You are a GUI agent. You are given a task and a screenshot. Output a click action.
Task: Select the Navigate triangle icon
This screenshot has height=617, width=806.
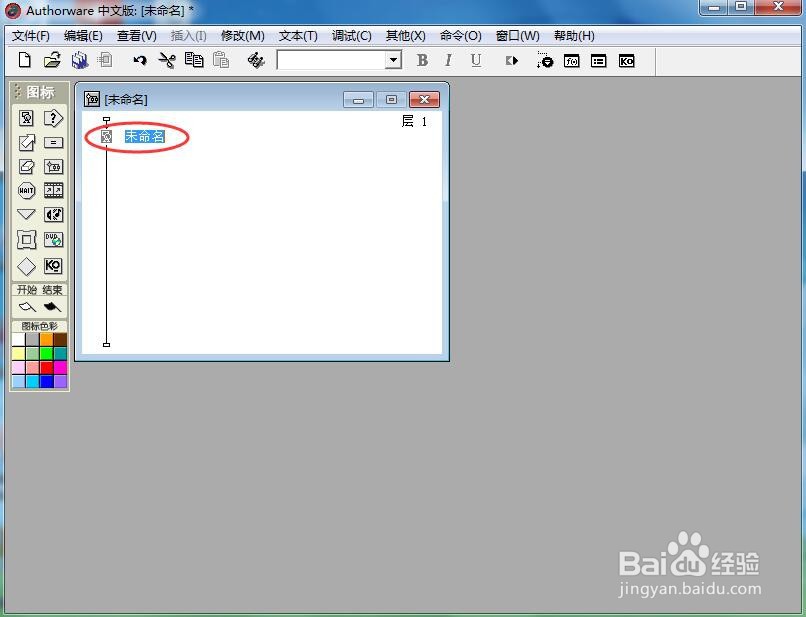(26, 214)
